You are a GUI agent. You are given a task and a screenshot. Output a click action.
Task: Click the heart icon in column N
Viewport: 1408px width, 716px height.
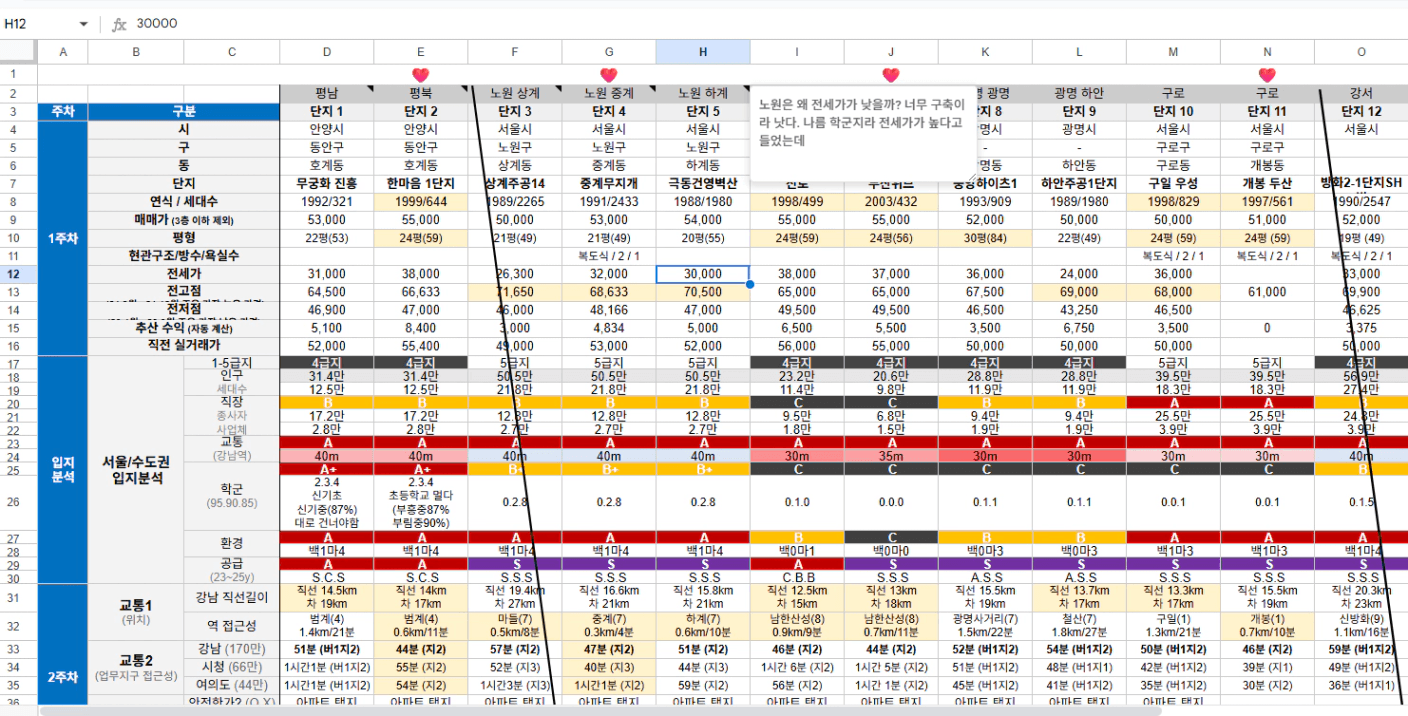1267,75
